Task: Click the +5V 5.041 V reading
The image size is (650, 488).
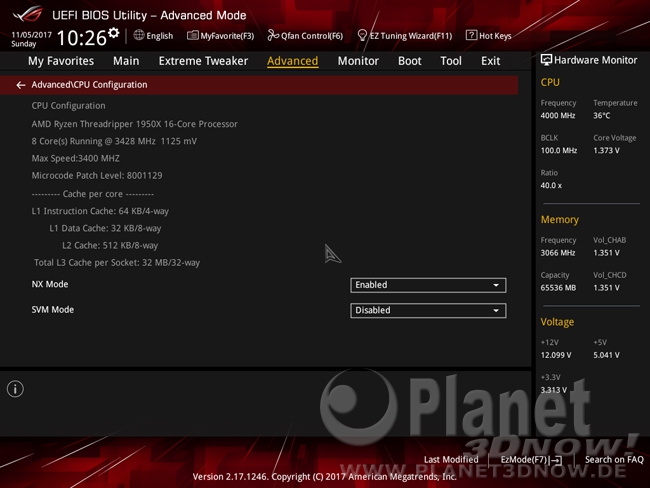Action: coord(606,355)
